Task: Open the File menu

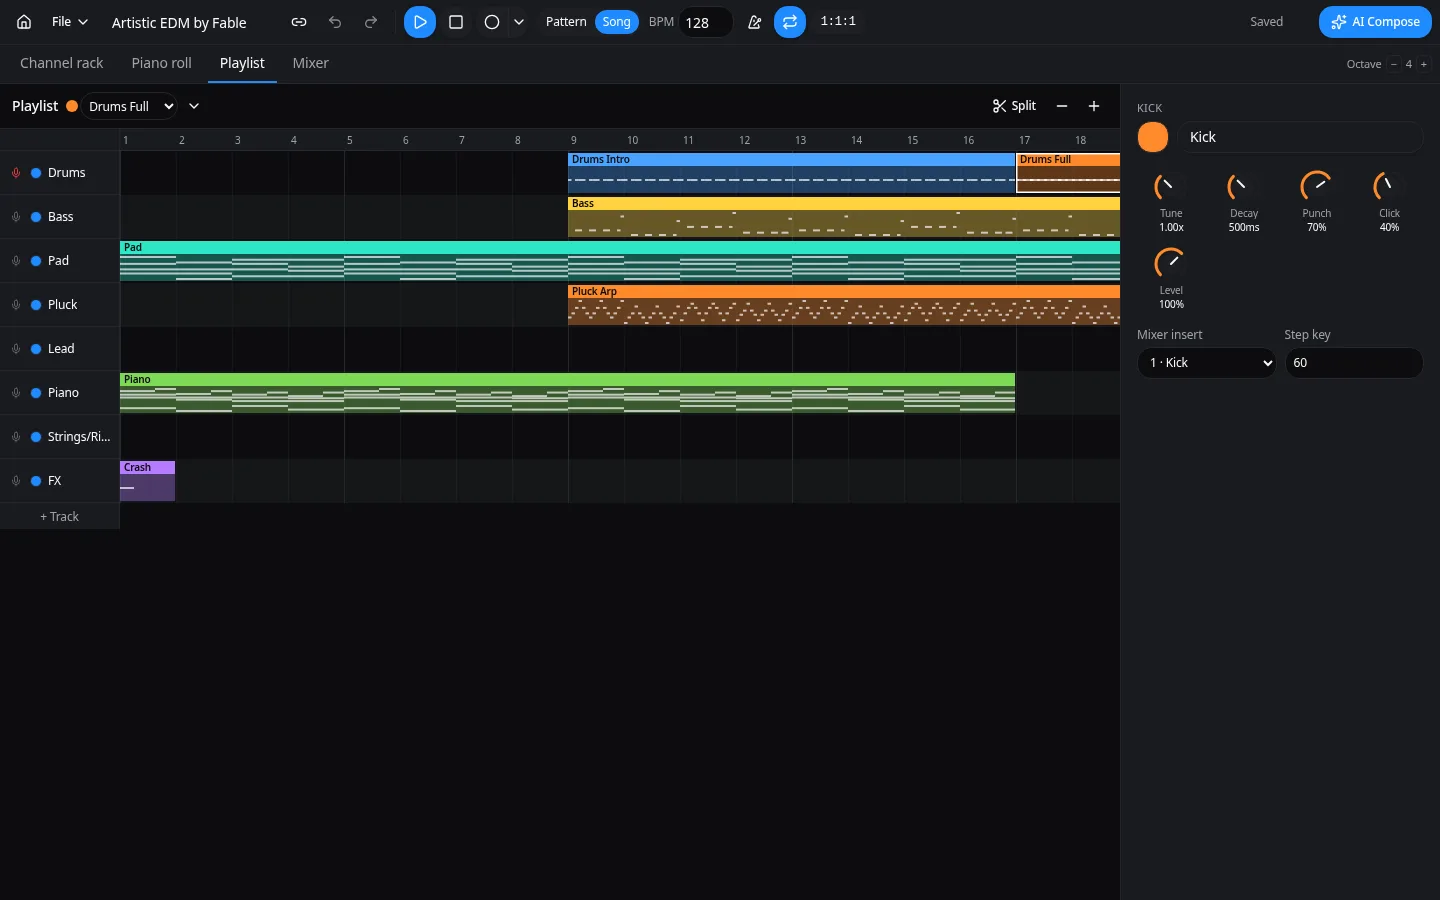Action: pyautogui.click(x=70, y=22)
